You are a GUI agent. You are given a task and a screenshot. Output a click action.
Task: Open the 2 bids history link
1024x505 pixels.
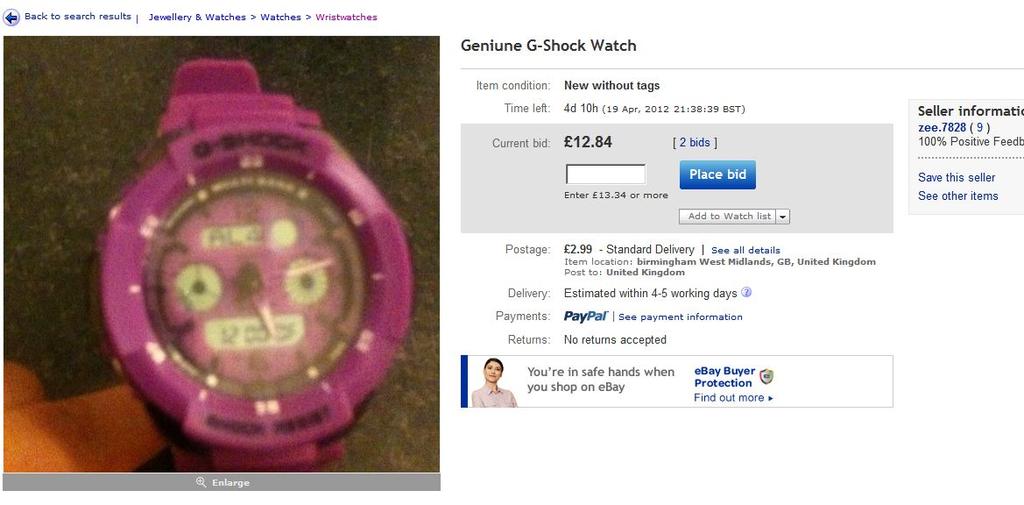694,142
